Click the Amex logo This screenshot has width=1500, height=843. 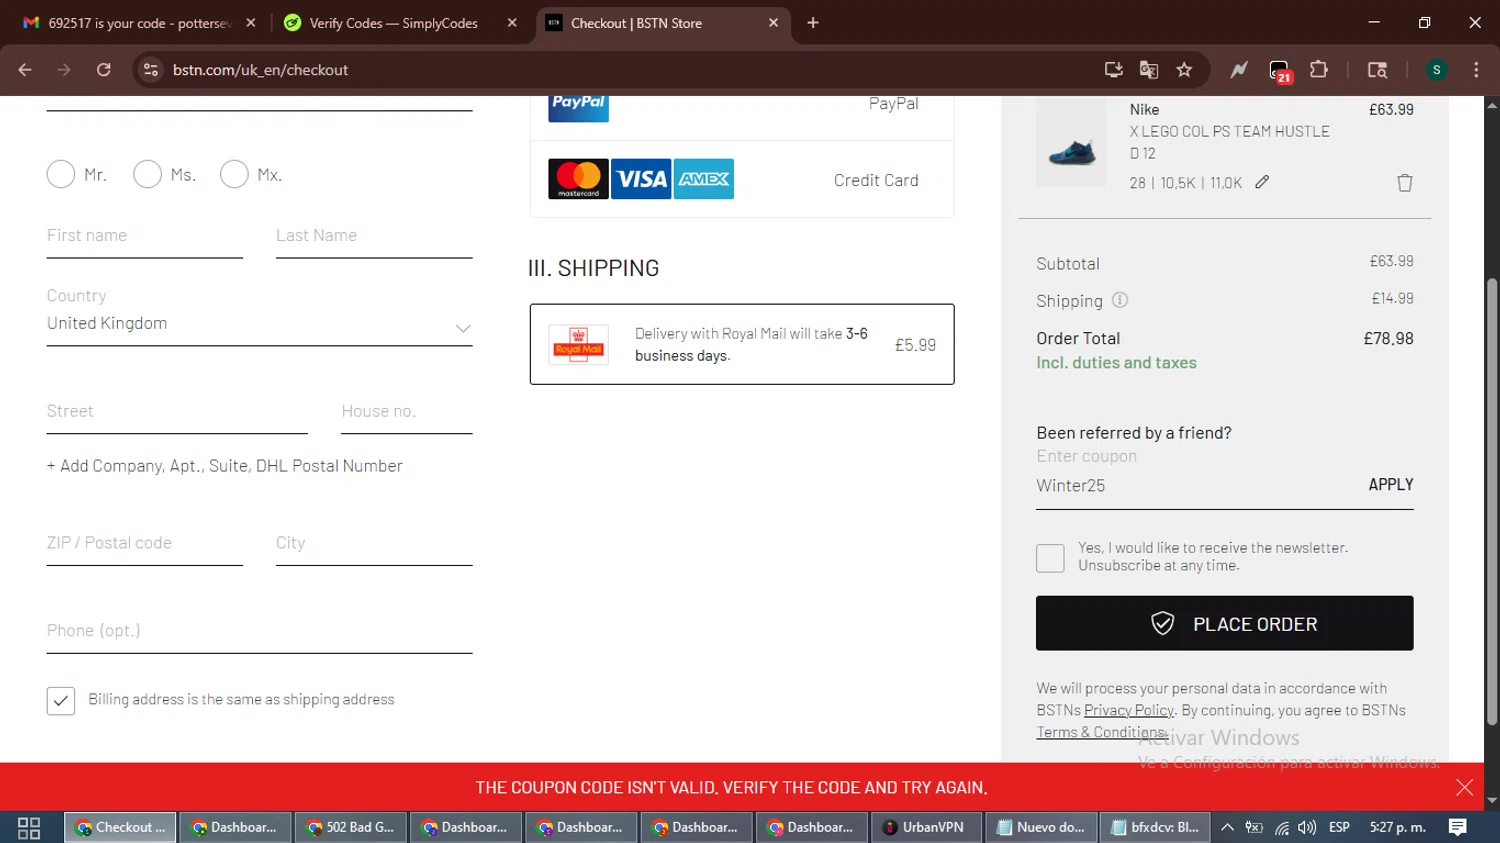704,179
